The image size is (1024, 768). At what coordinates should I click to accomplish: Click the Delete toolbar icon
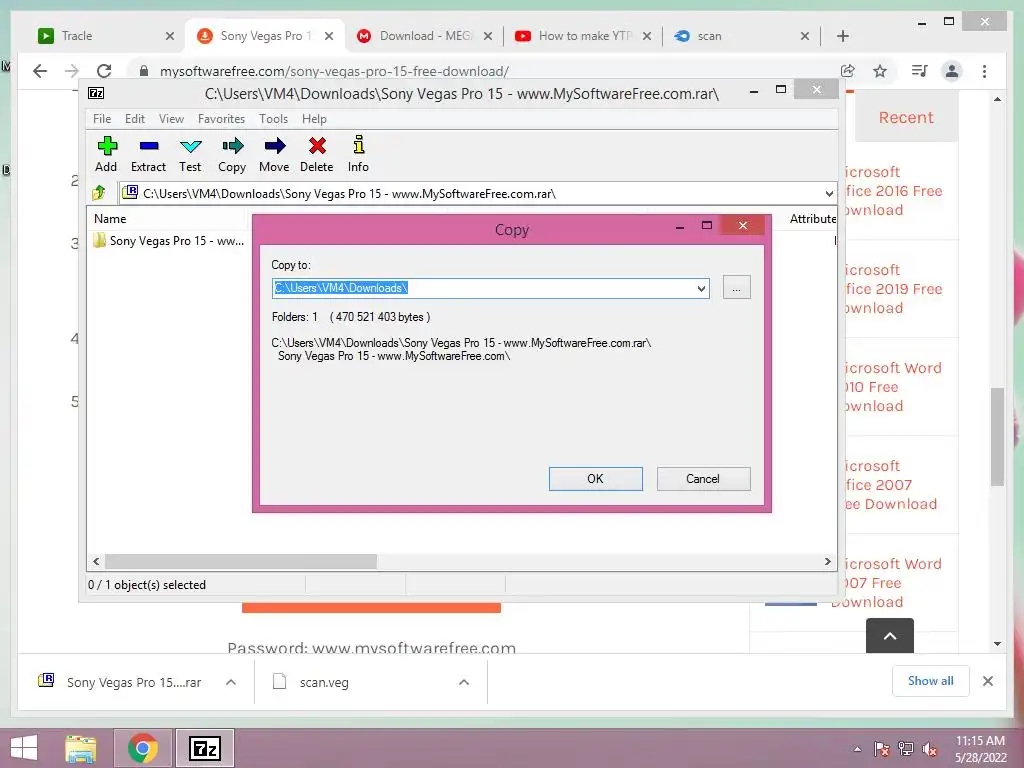click(x=317, y=154)
